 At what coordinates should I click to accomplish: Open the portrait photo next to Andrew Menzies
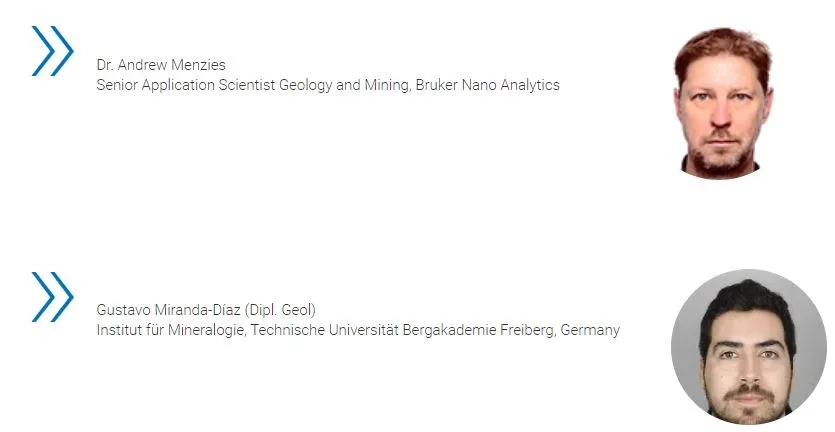(x=723, y=103)
